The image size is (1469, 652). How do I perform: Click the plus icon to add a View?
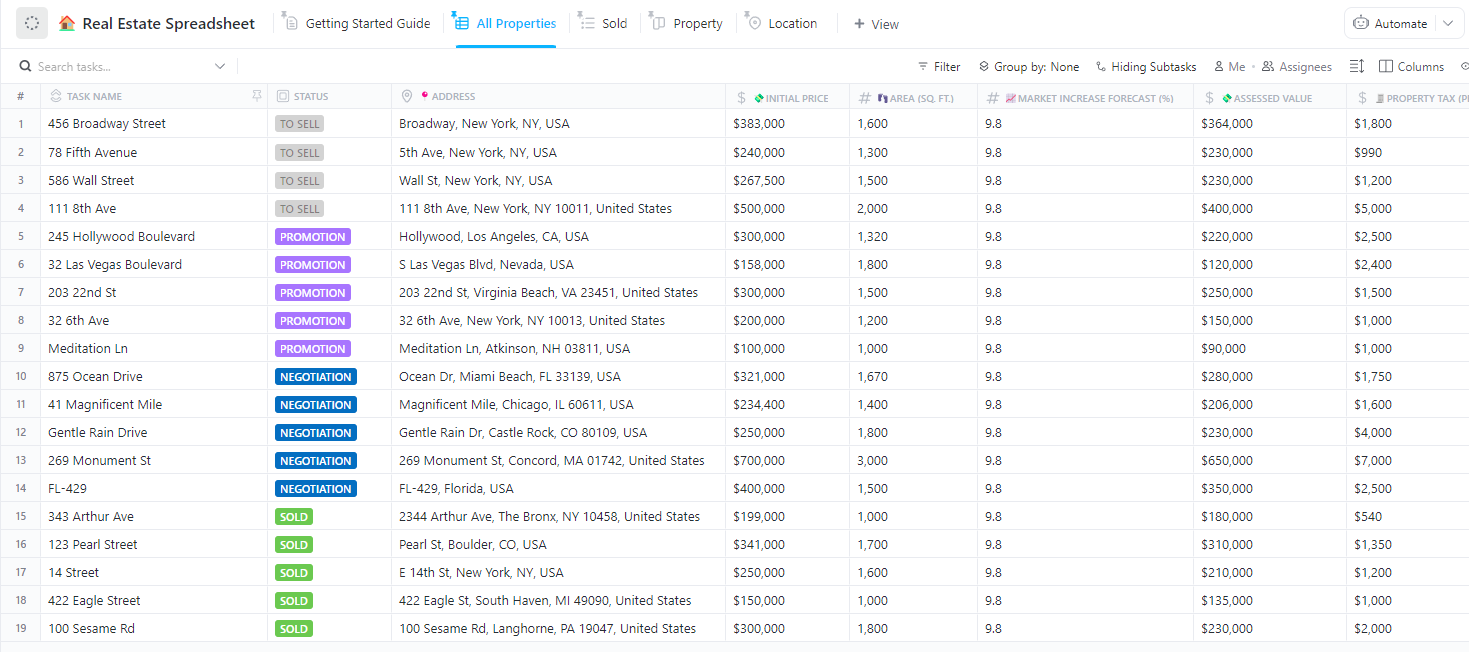pyautogui.click(x=859, y=24)
